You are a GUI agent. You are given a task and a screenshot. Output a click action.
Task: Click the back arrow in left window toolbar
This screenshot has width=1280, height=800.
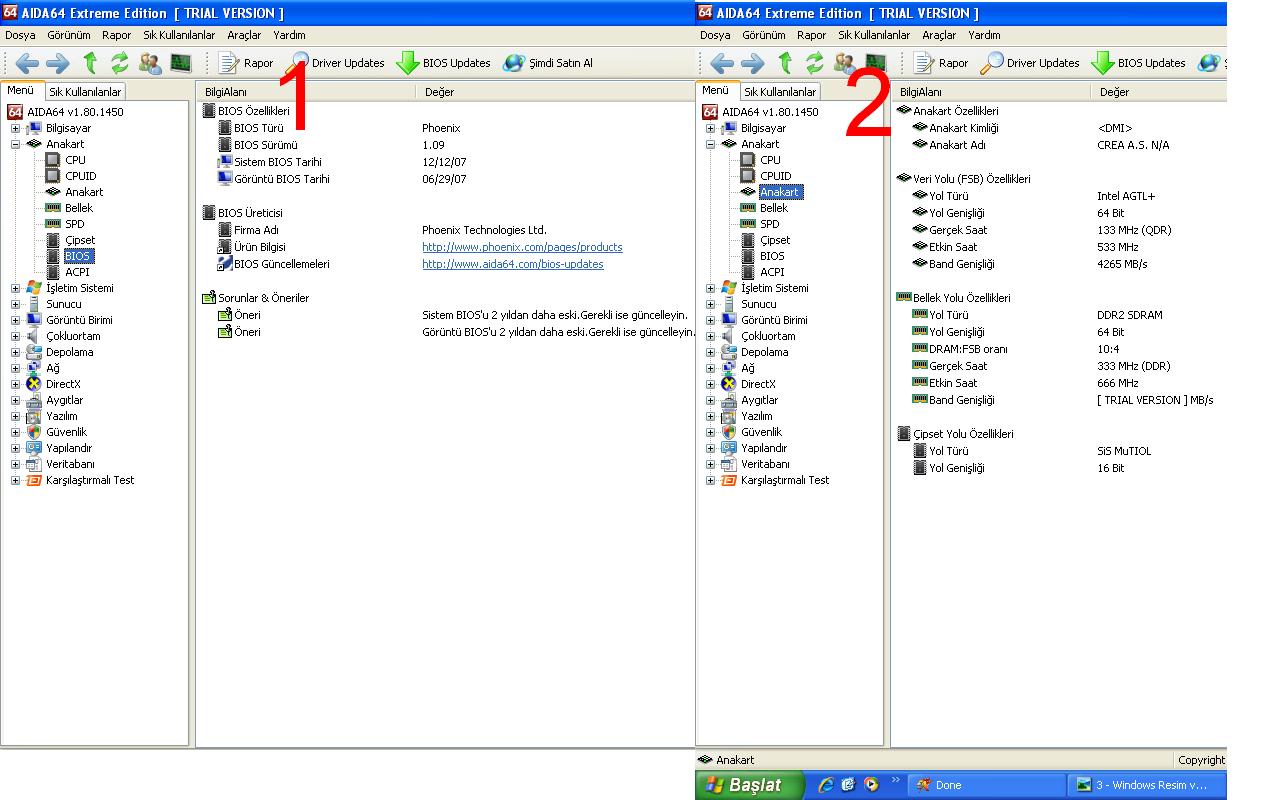pos(27,63)
